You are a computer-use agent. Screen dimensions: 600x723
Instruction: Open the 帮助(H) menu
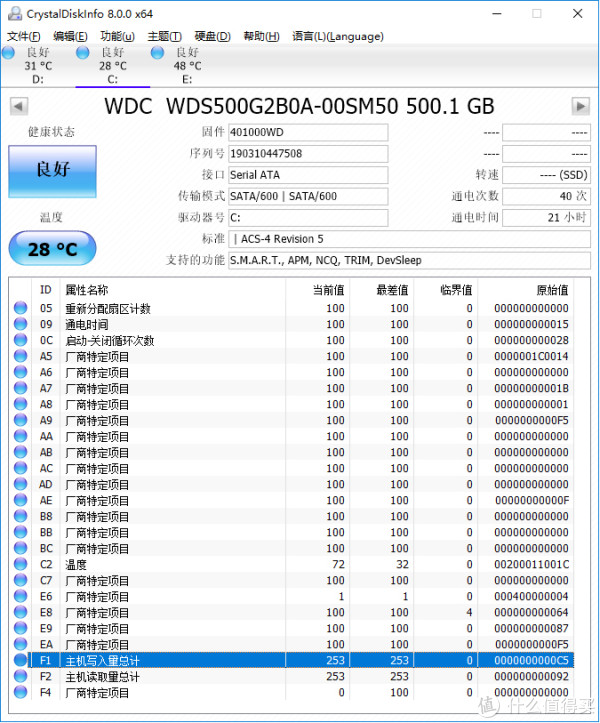pyautogui.click(x=261, y=36)
